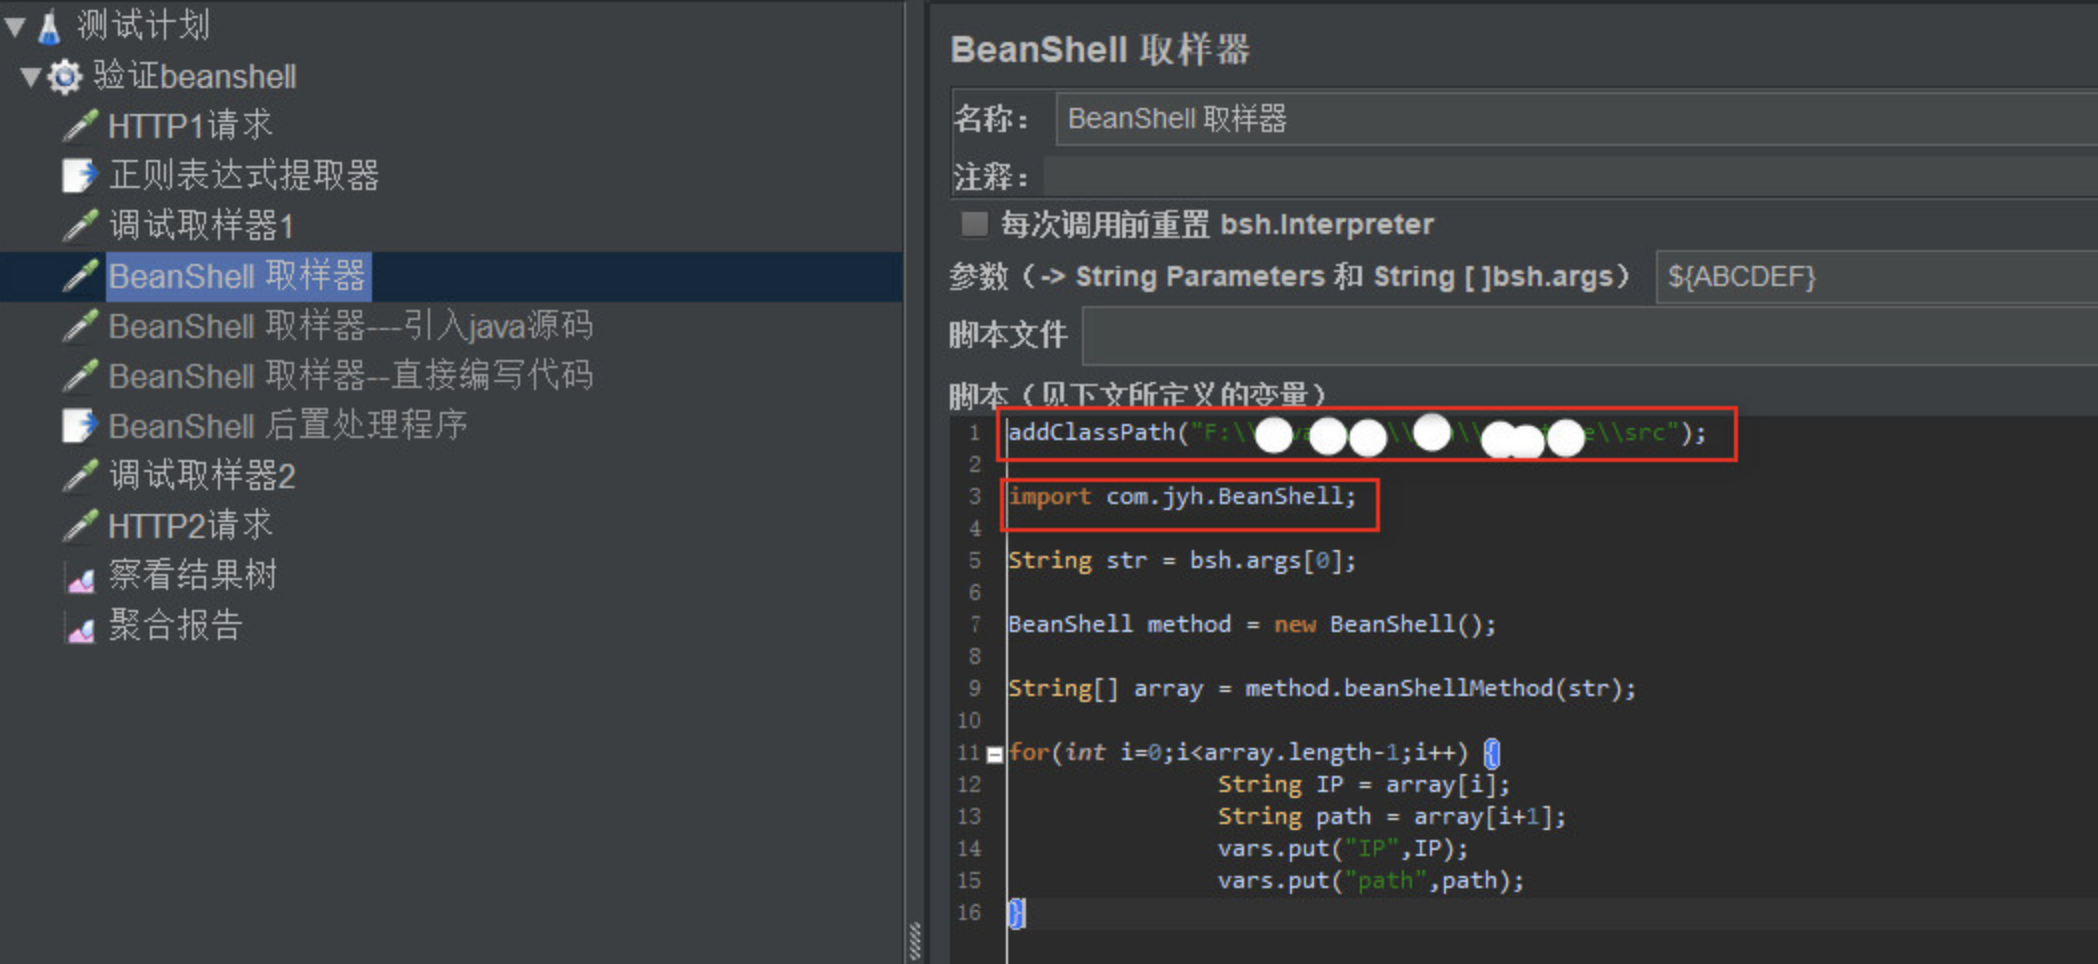Click the gear icon of 验证beanshell

click(x=66, y=77)
